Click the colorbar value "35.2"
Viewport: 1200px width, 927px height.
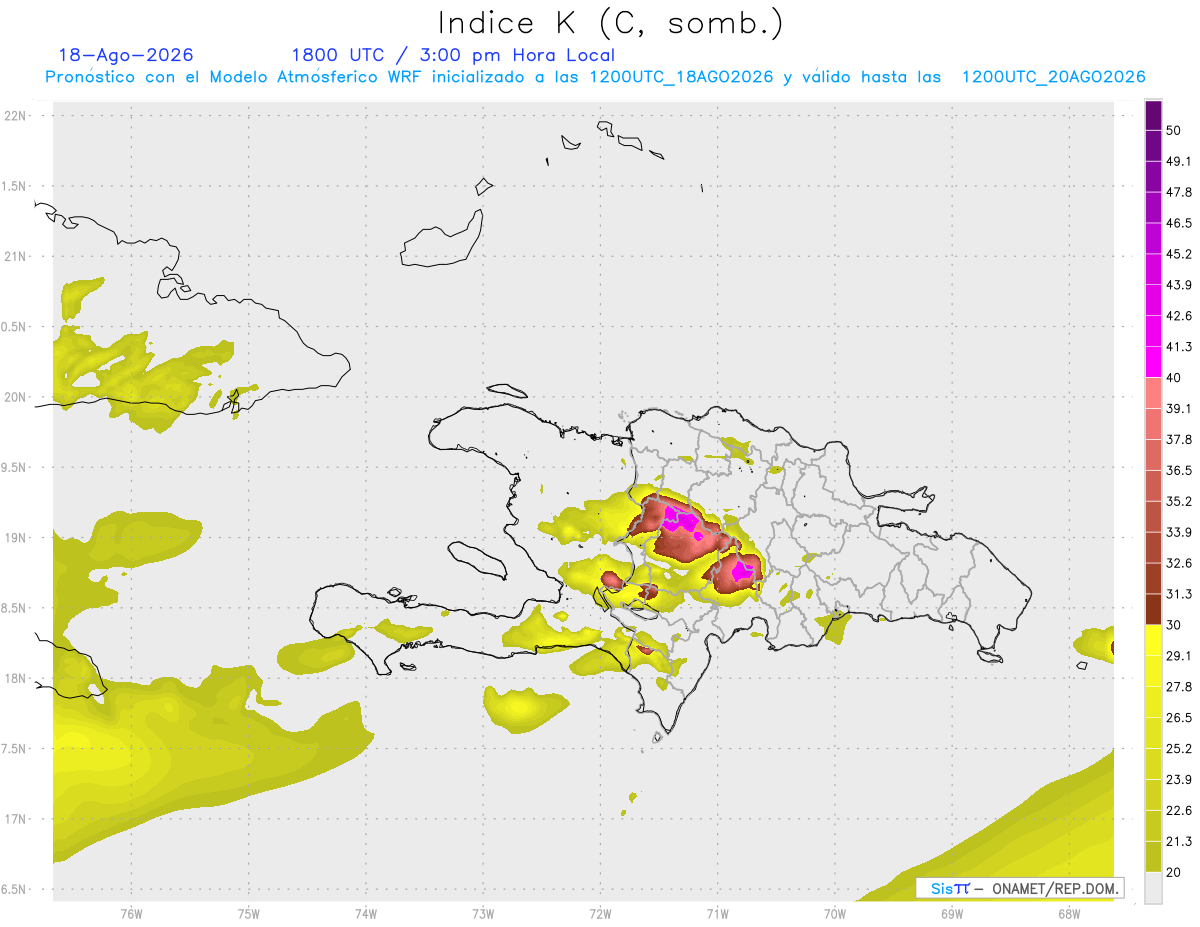pos(1179,501)
